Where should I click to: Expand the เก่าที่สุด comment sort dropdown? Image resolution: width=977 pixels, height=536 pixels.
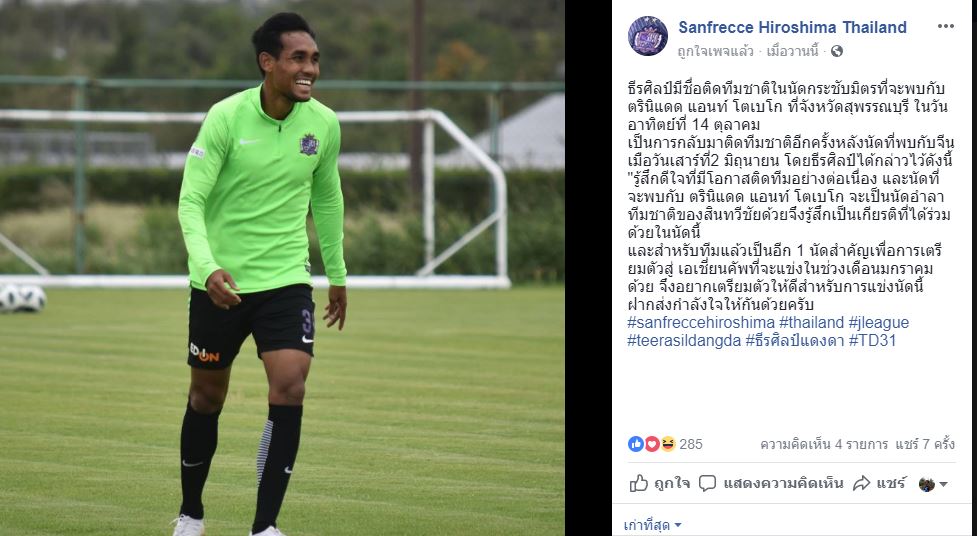pos(652,525)
